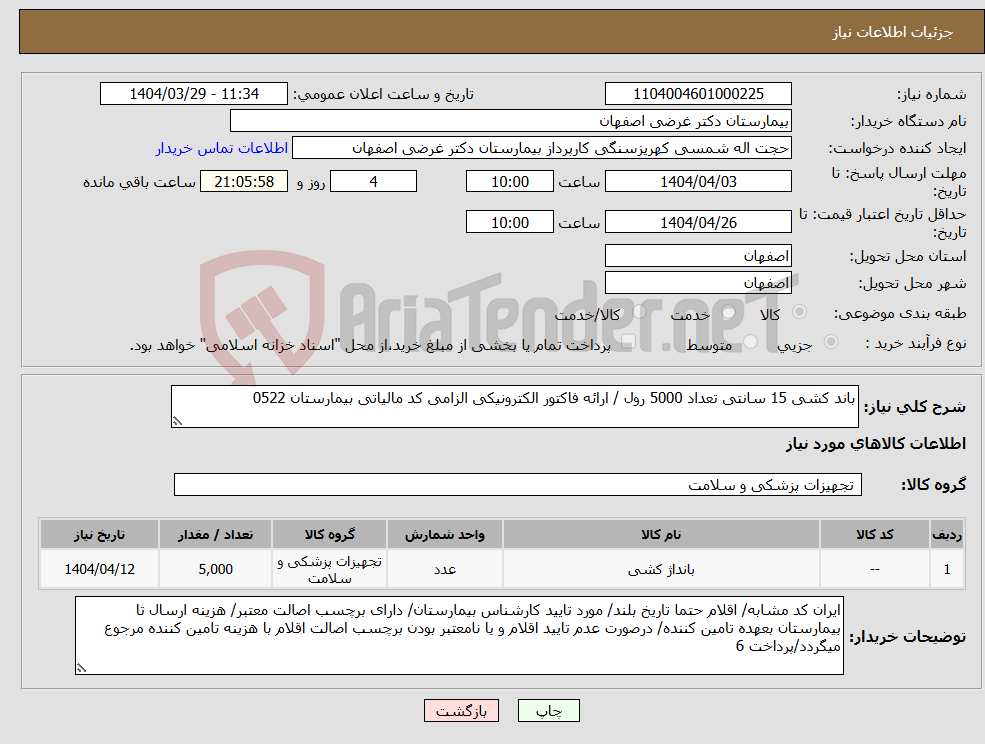Click the table cell تجهیزات پزشکی و سلامت
The image size is (985, 744).
[329, 569]
